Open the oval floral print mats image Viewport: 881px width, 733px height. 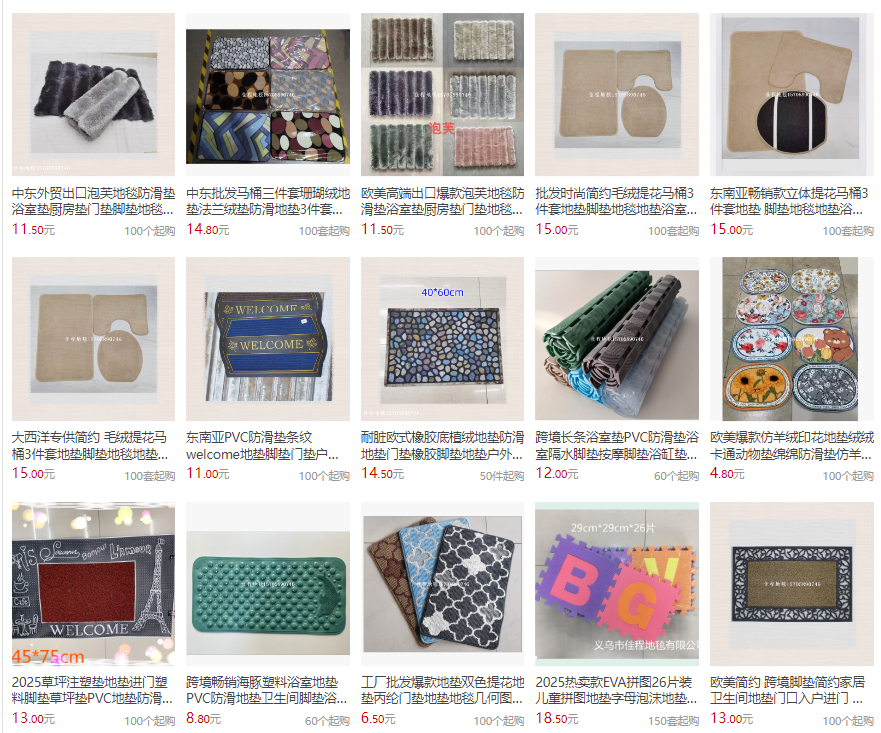tap(792, 339)
